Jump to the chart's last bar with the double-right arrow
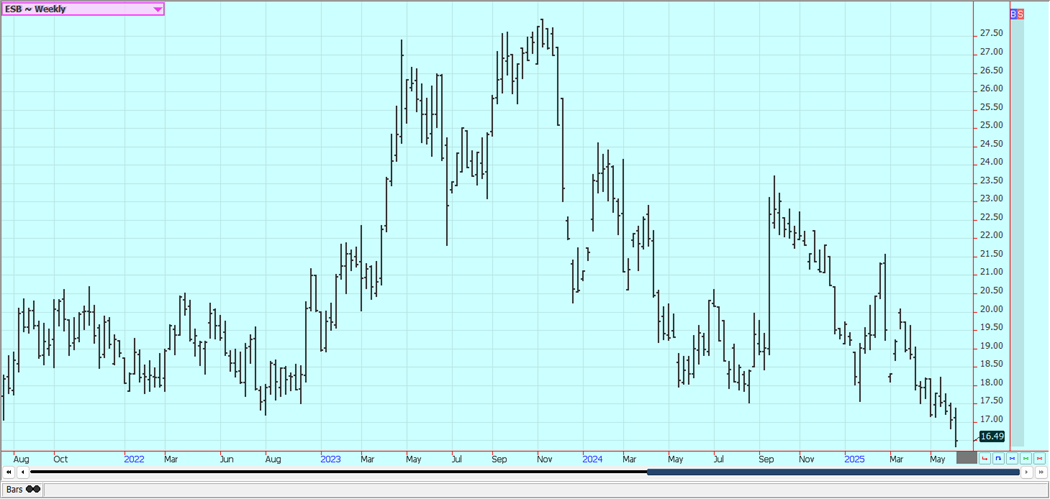The width and height of the screenshot is (1050, 499). click(1041, 472)
